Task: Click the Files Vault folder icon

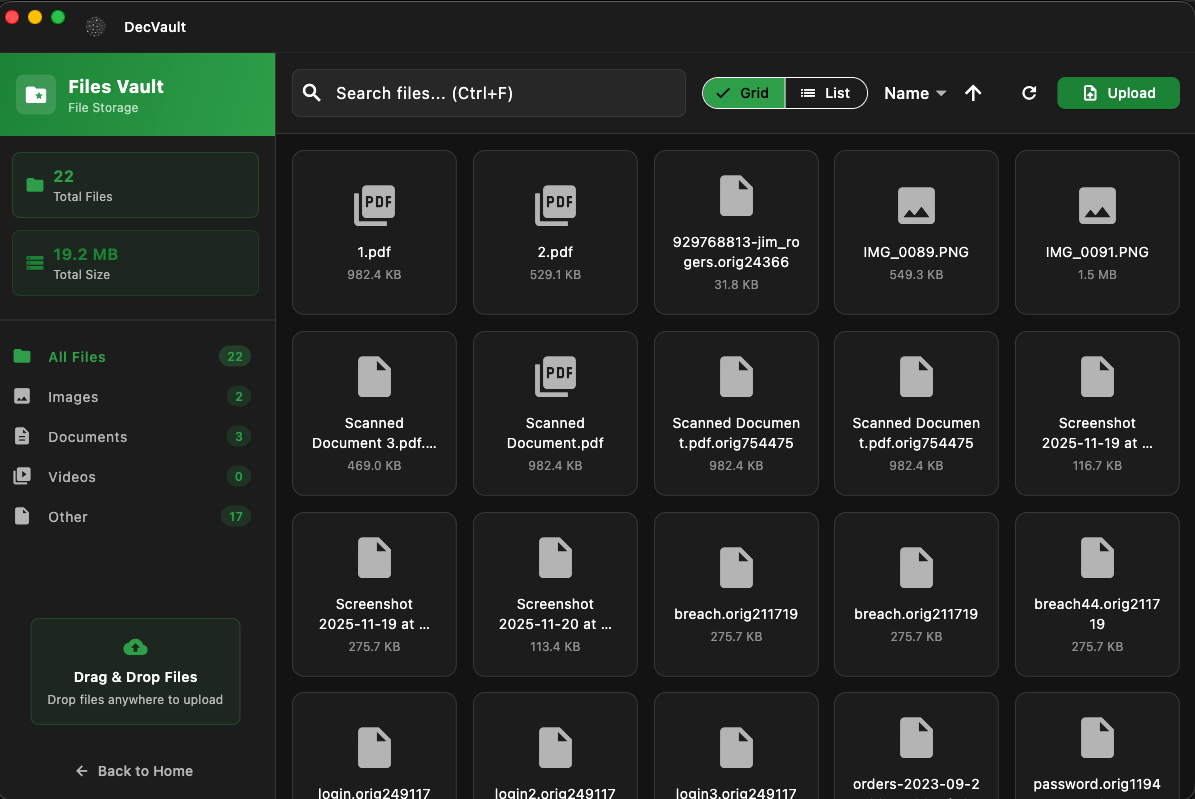Action: [x=36, y=94]
